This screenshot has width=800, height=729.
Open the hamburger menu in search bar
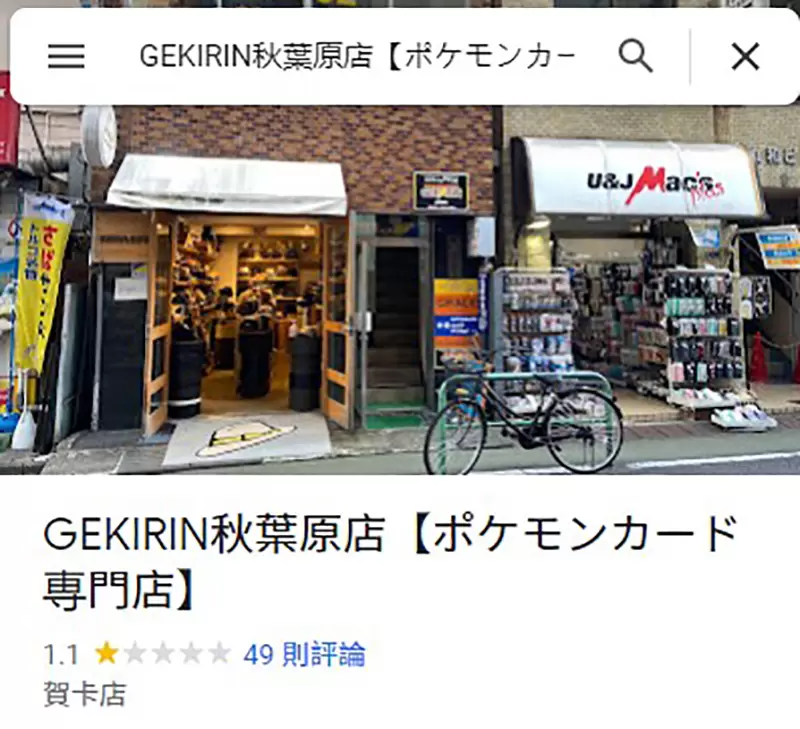[x=66, y=56]
